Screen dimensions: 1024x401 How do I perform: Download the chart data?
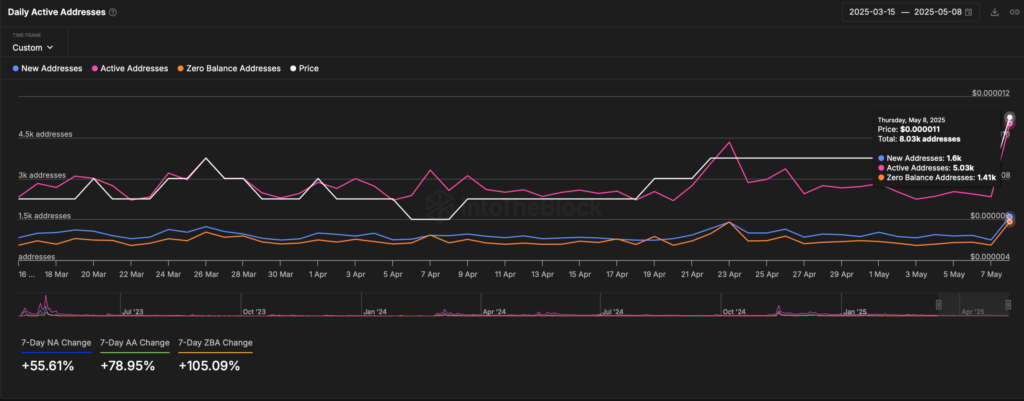994,13
